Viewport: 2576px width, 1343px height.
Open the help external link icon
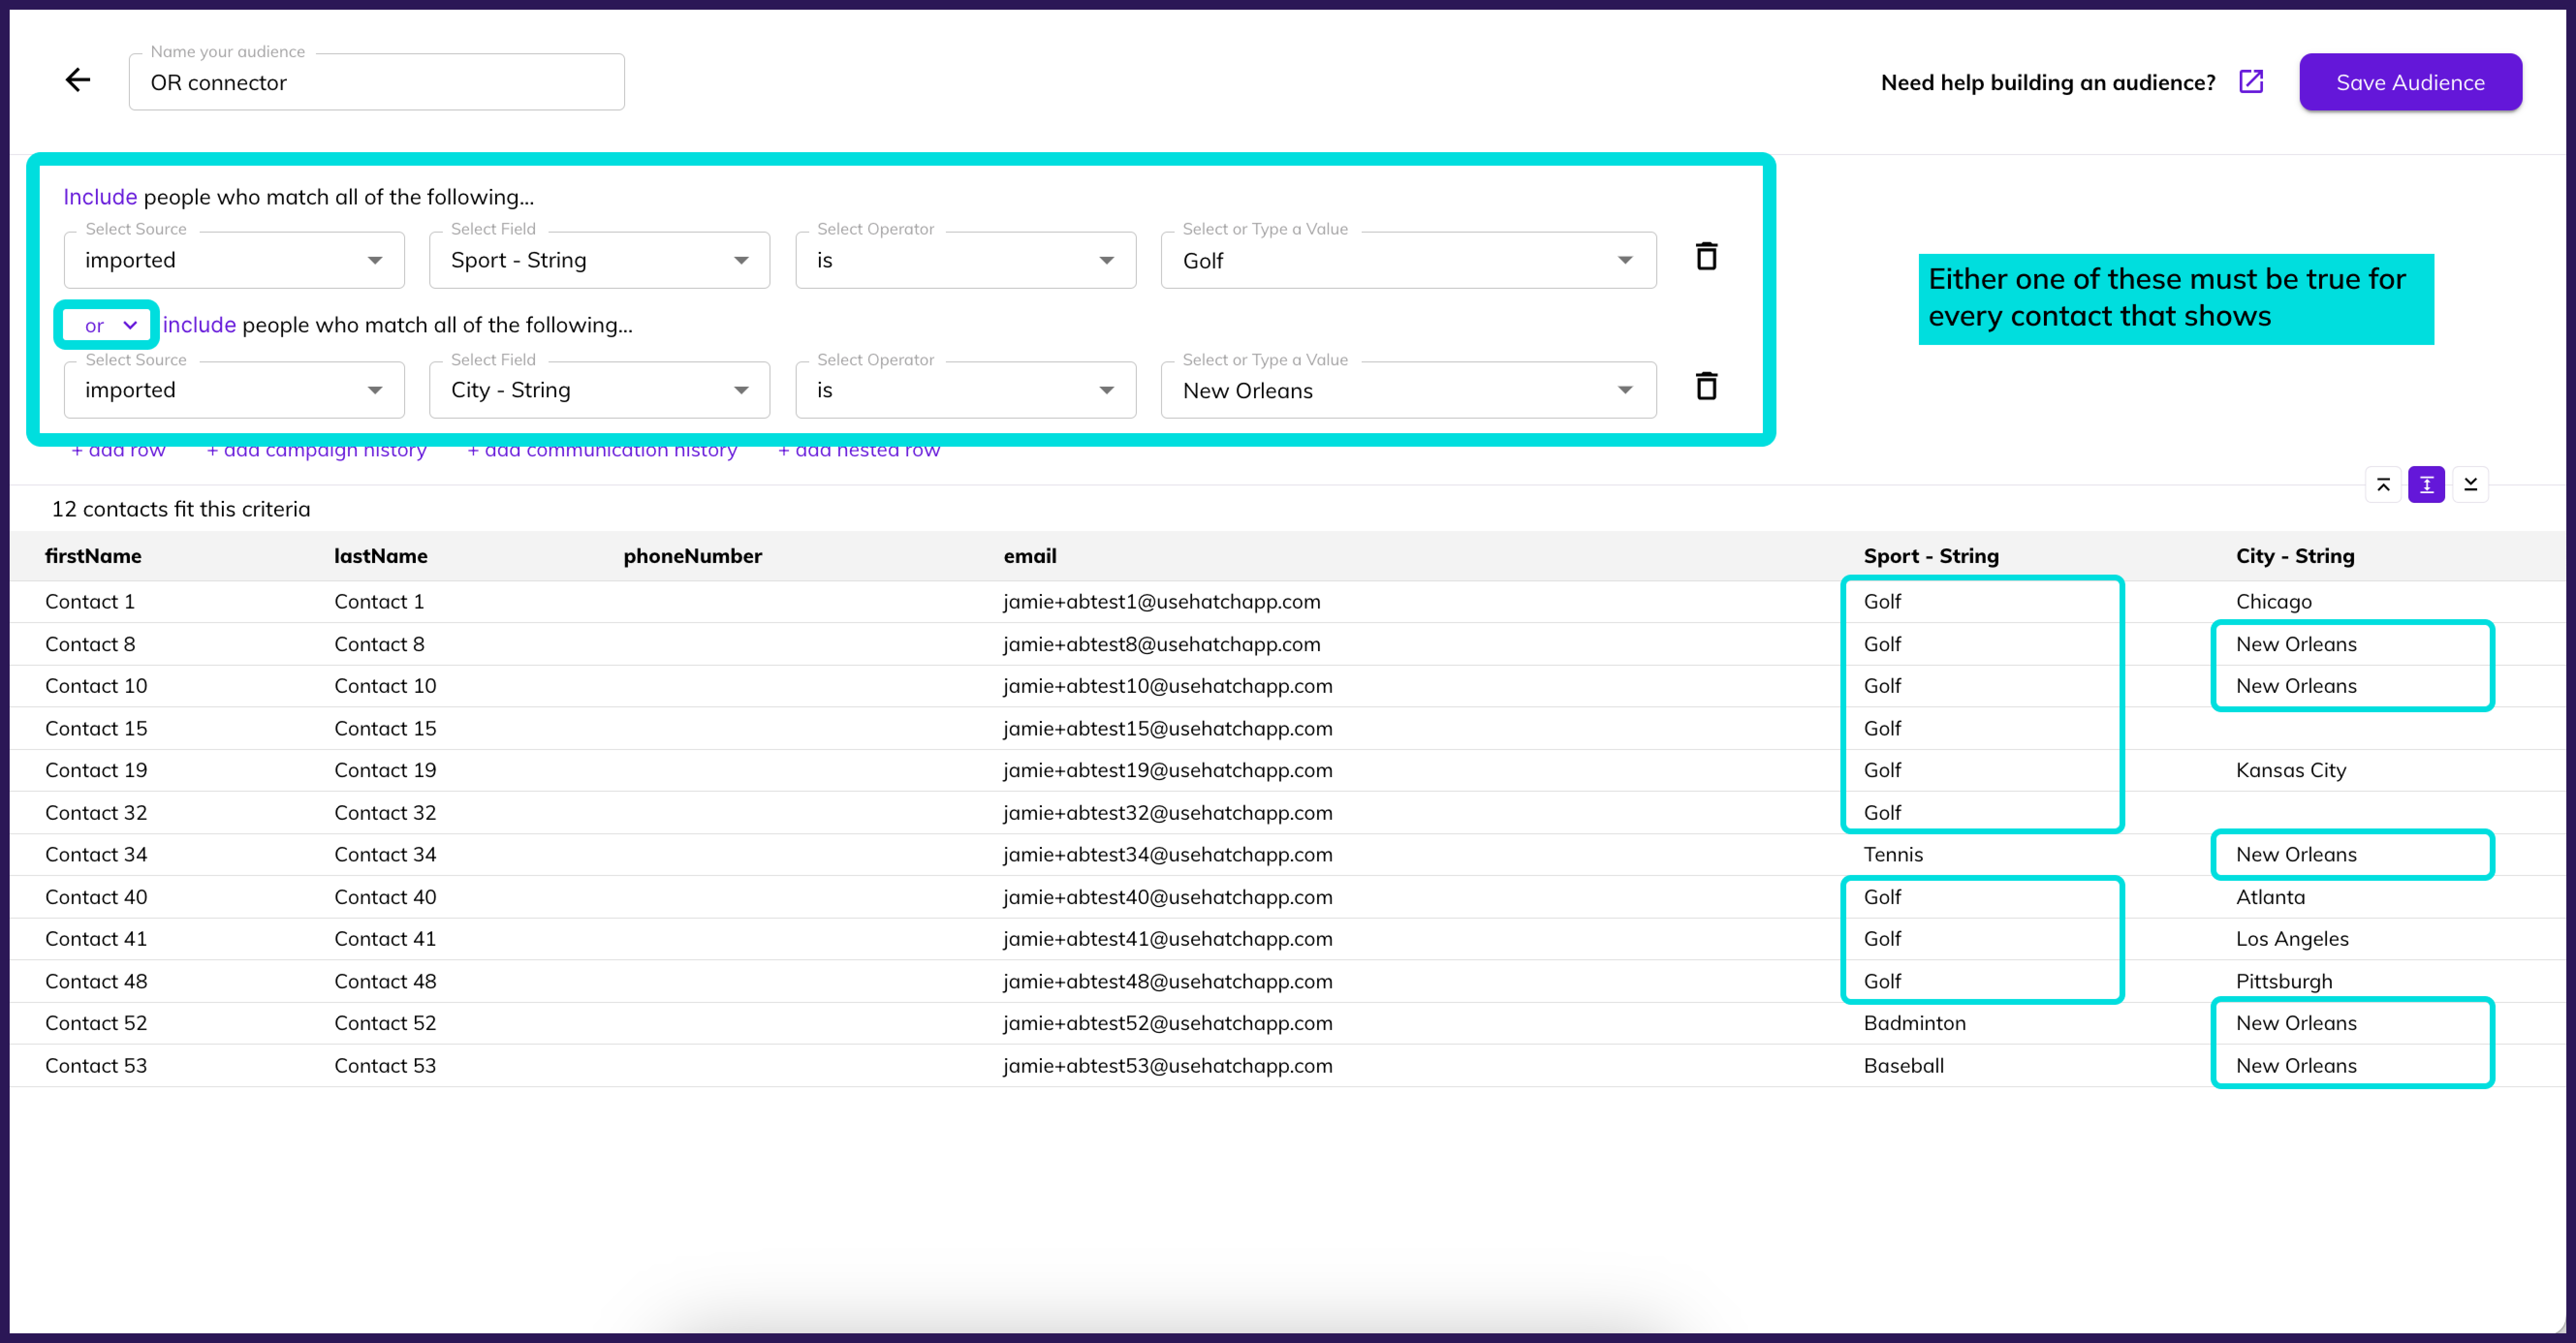click(2250, 82)
